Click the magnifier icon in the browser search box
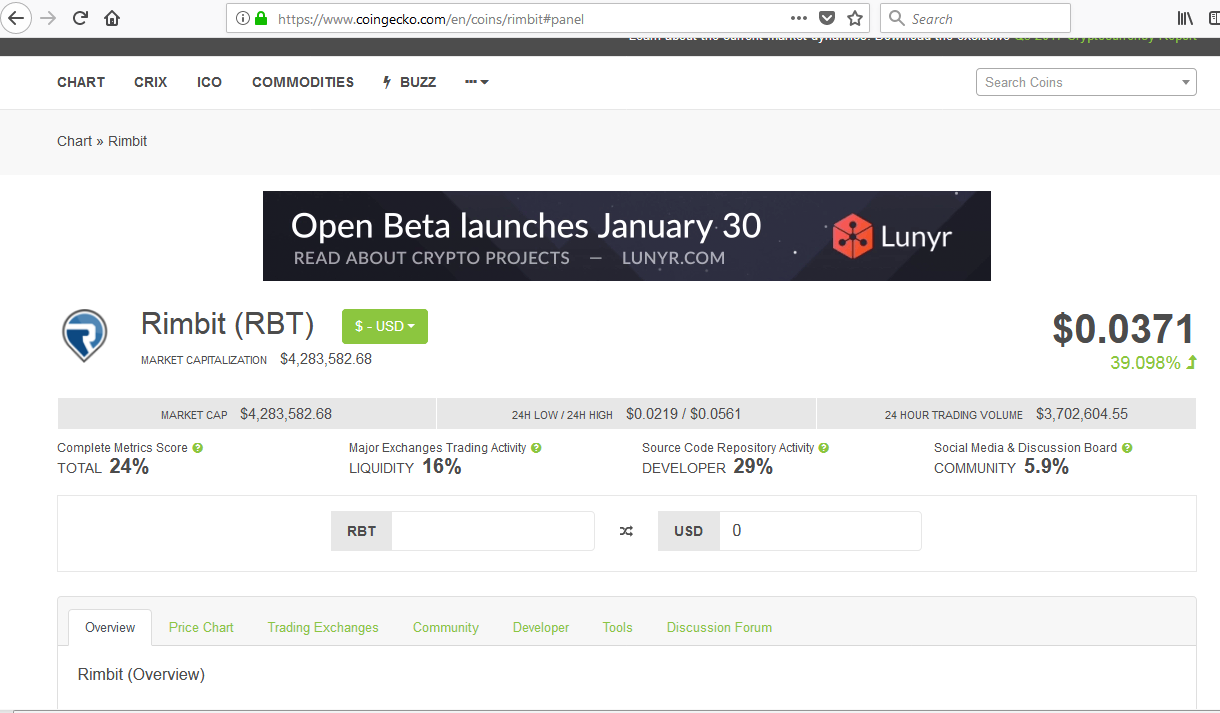Image resolution: width=1220 pixels, height=713 pixels. pyautogui.click(x=896, y=18)
